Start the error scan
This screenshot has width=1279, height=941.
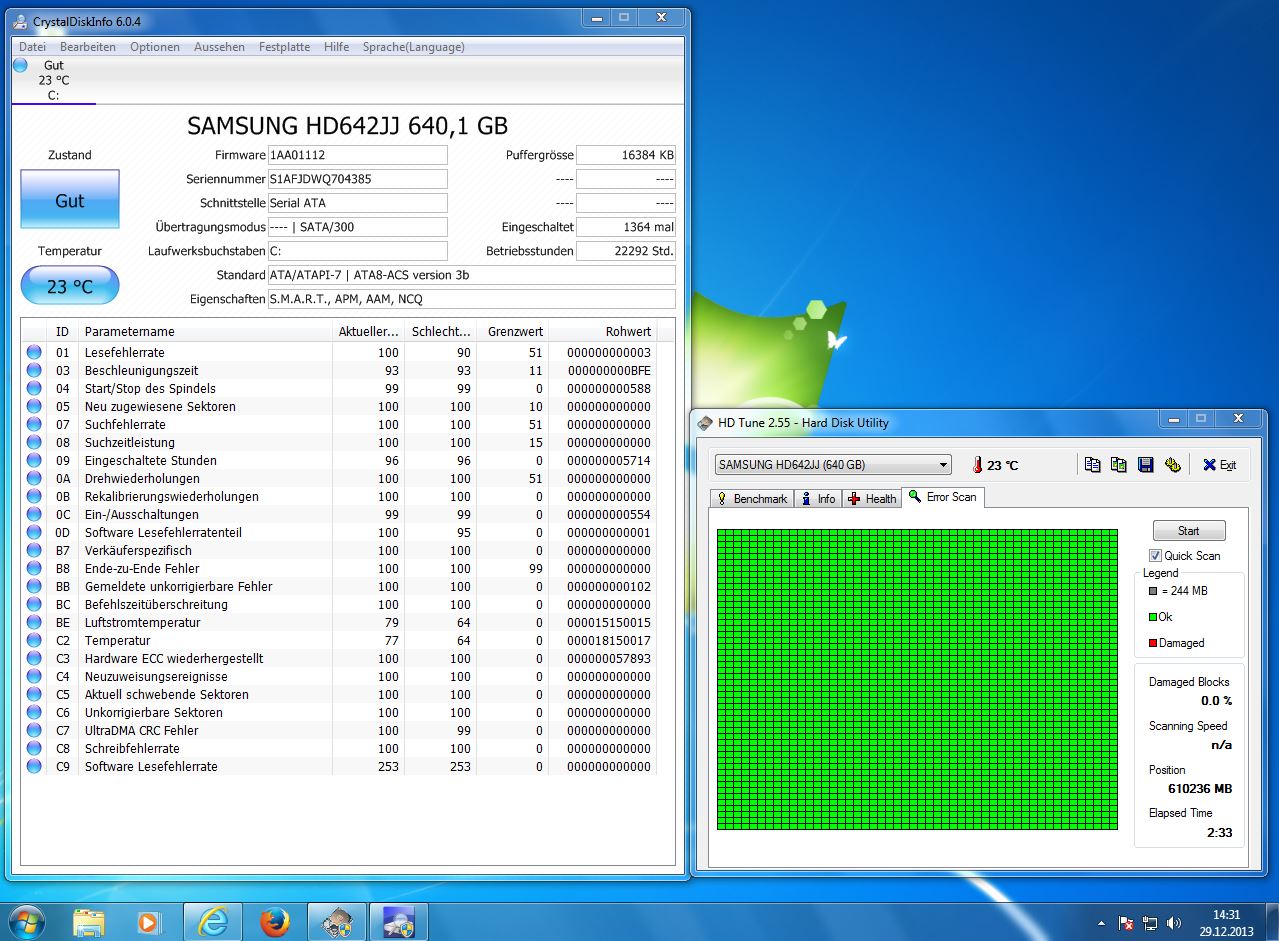coord(1188,531)
